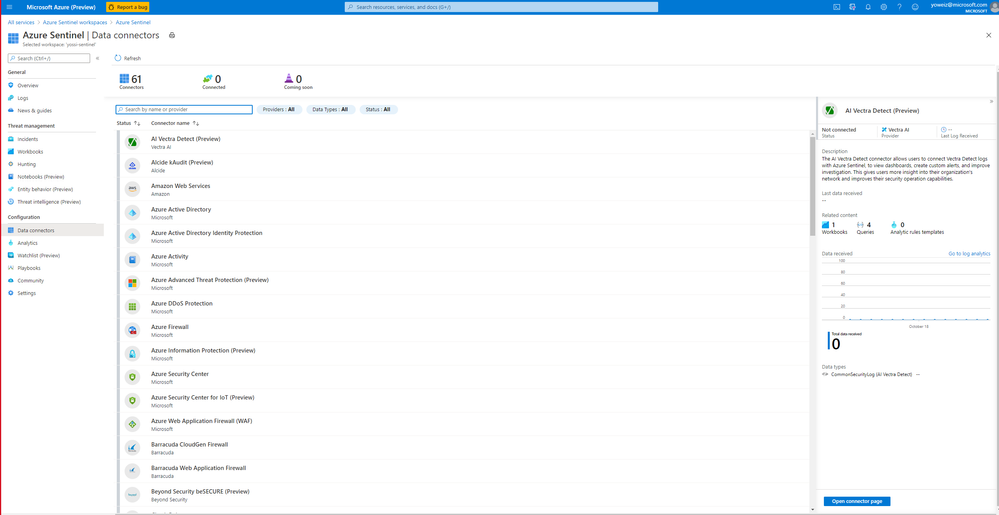Select Data connectors in sidebar

click(x=52, y=230)
